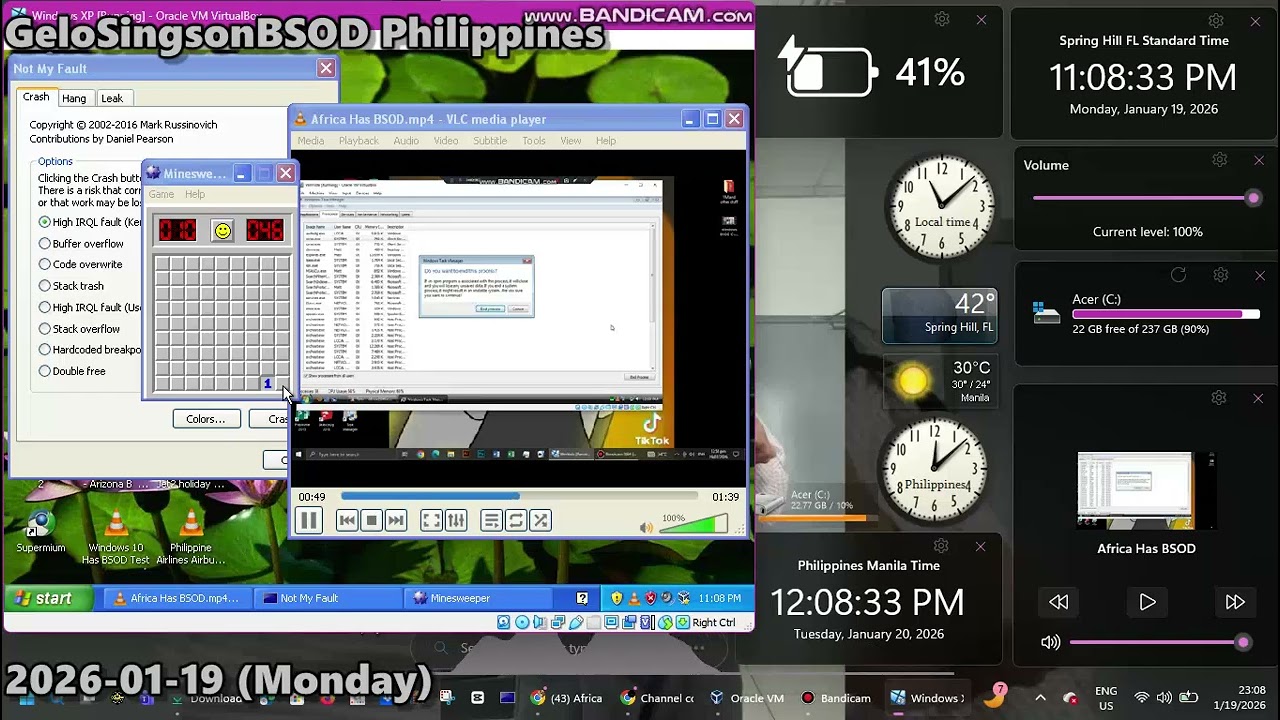
Task: Open the VLC Media menu
Action: [x=310, y=141]
